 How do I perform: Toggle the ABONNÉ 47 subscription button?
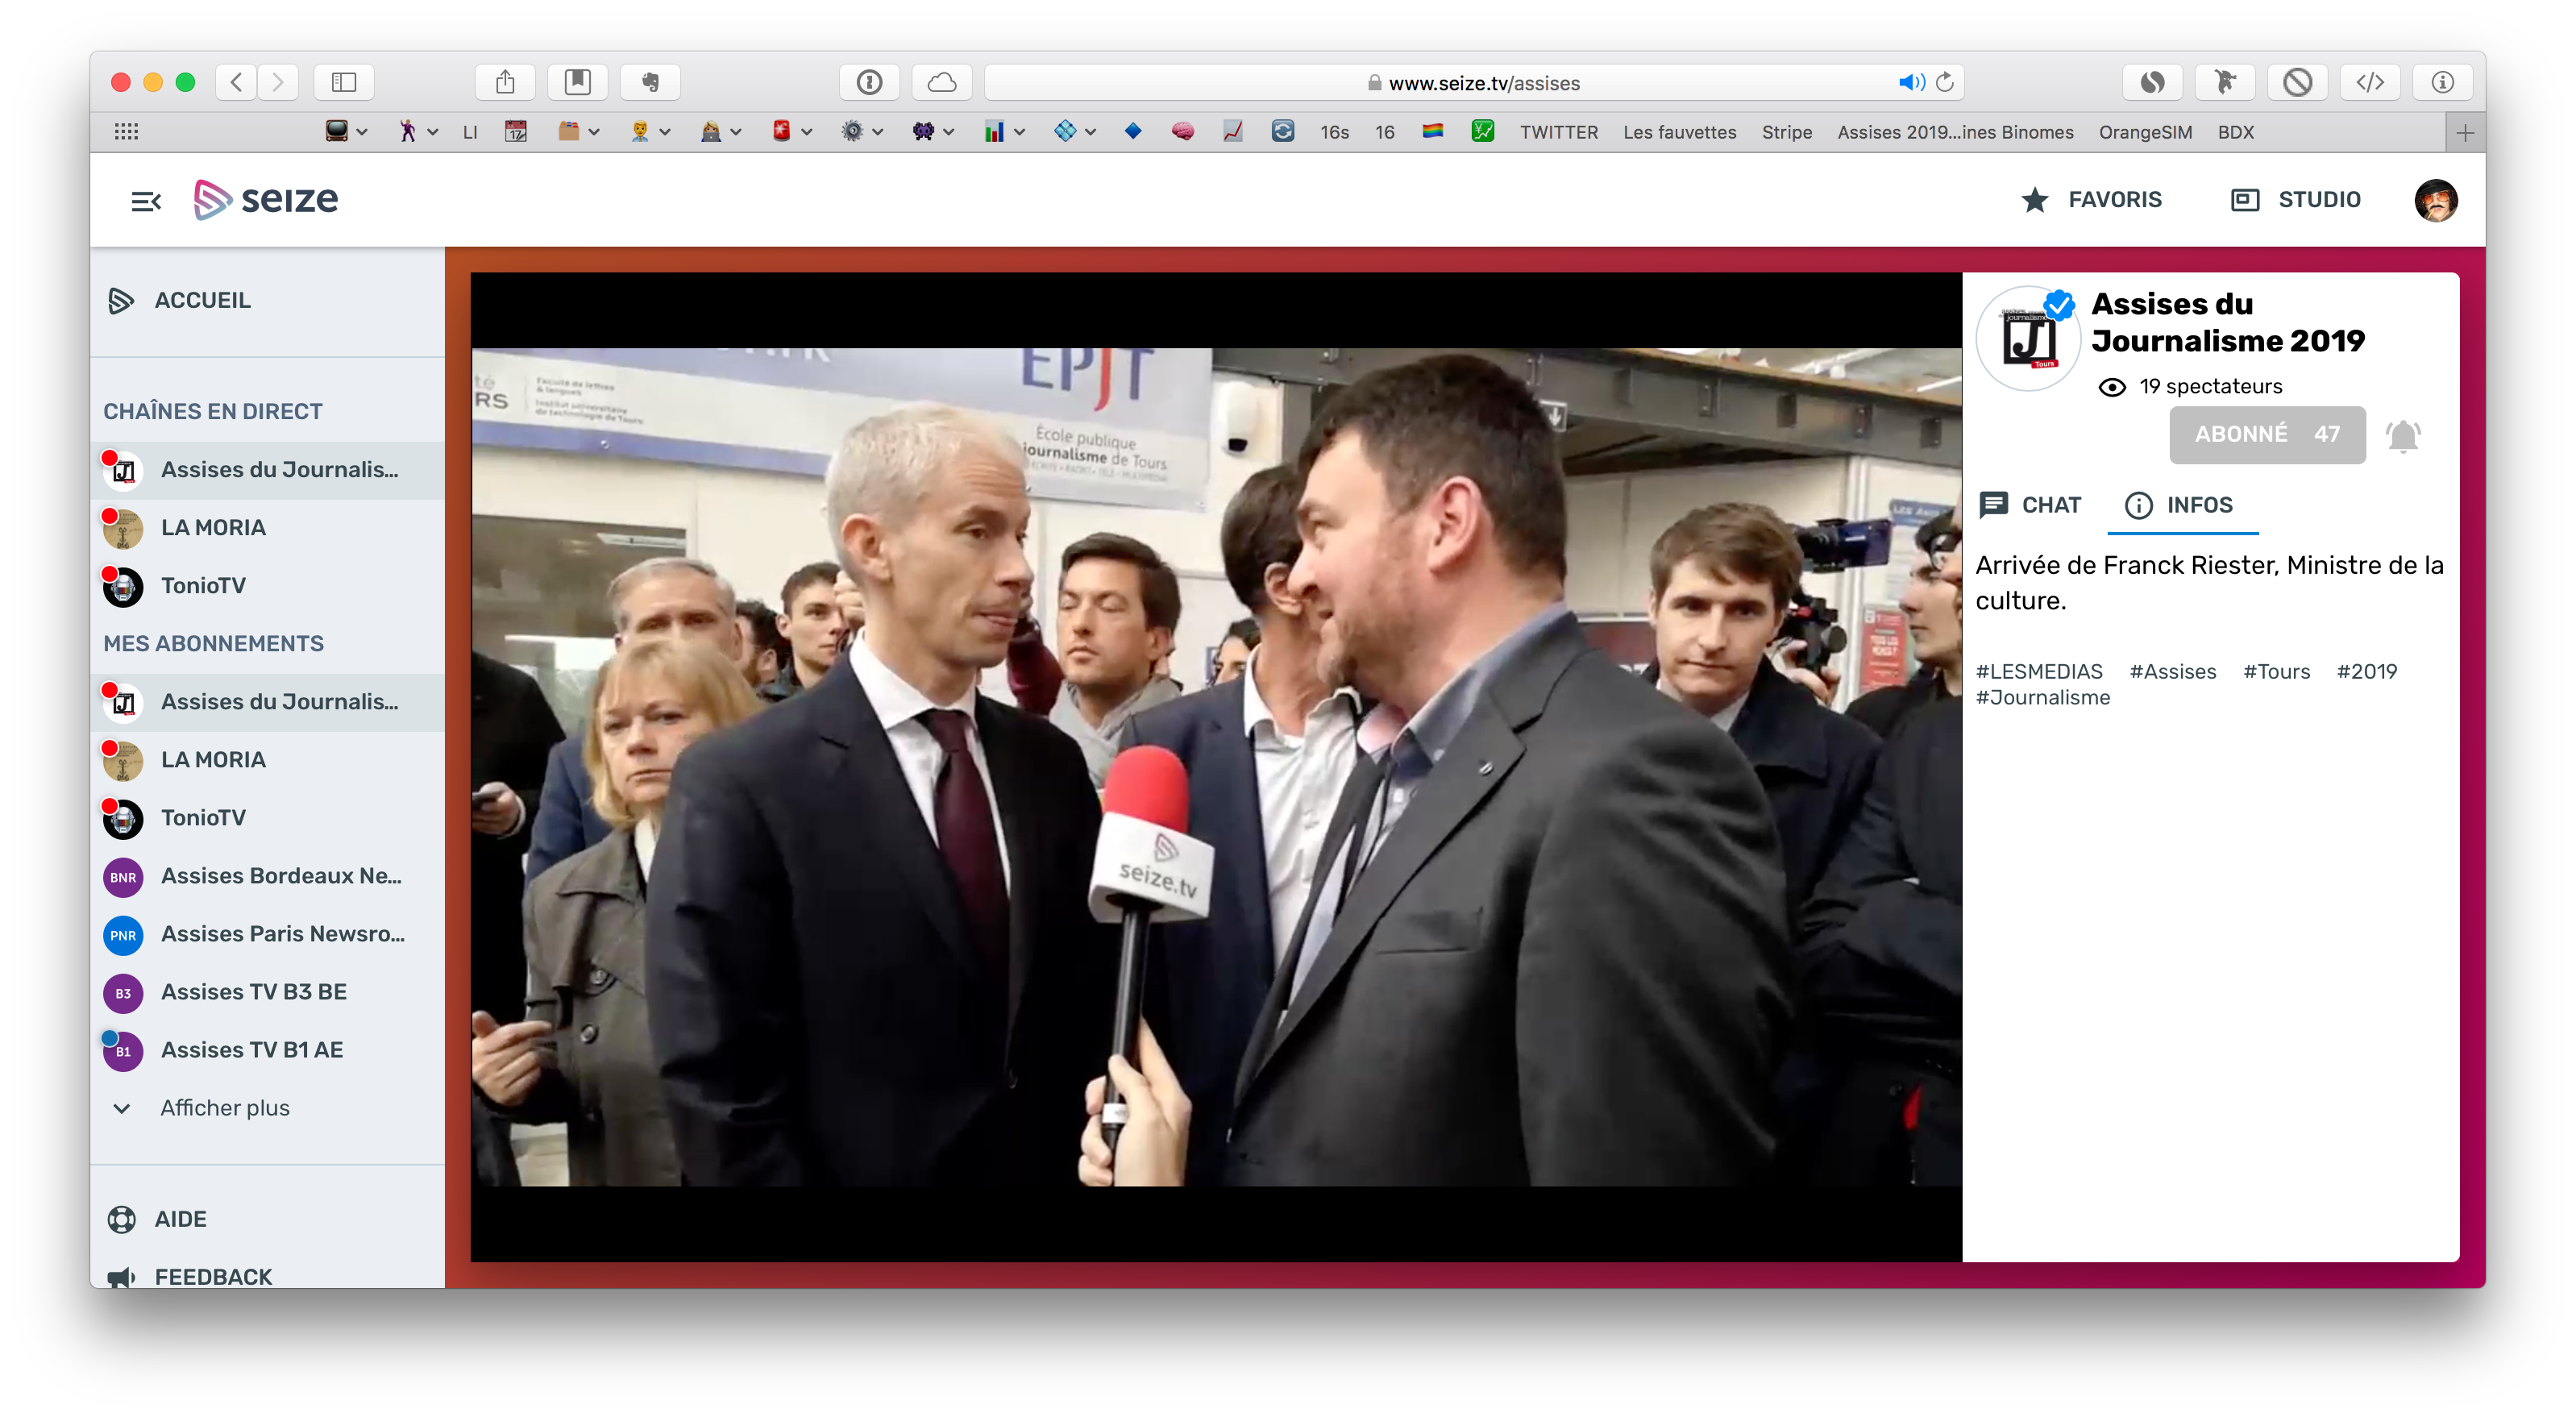2266,434
